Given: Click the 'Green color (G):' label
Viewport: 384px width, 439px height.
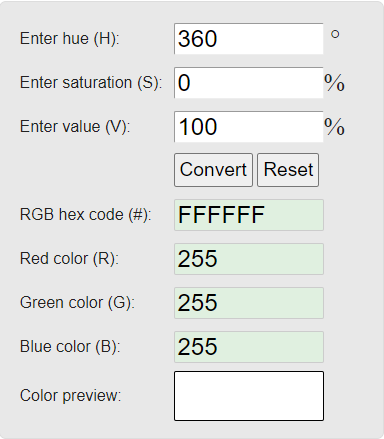Looking at the screenshot, I should (x=77, y=303).
